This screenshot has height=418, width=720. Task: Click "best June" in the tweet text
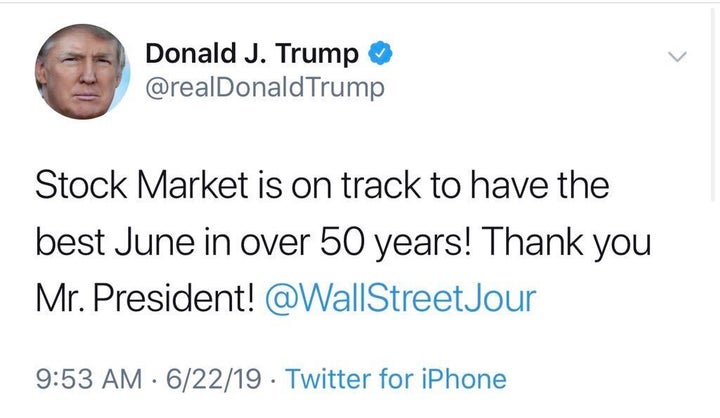[115, 243]
